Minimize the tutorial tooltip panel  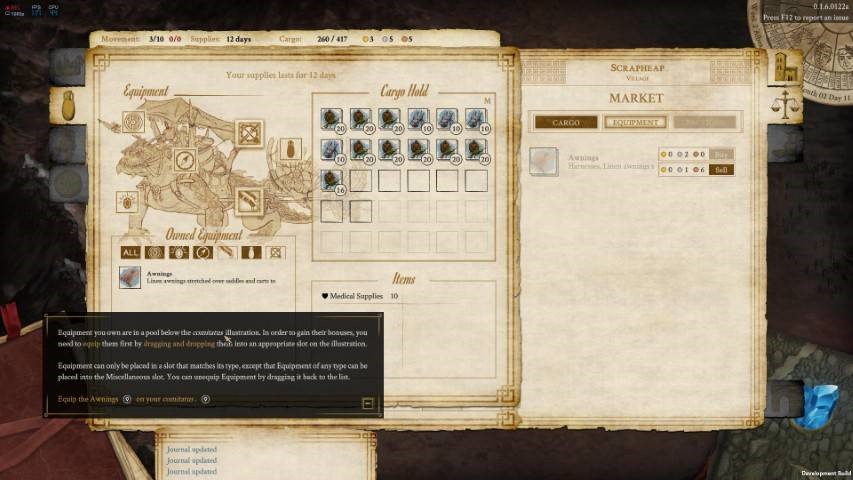[367, 403]
